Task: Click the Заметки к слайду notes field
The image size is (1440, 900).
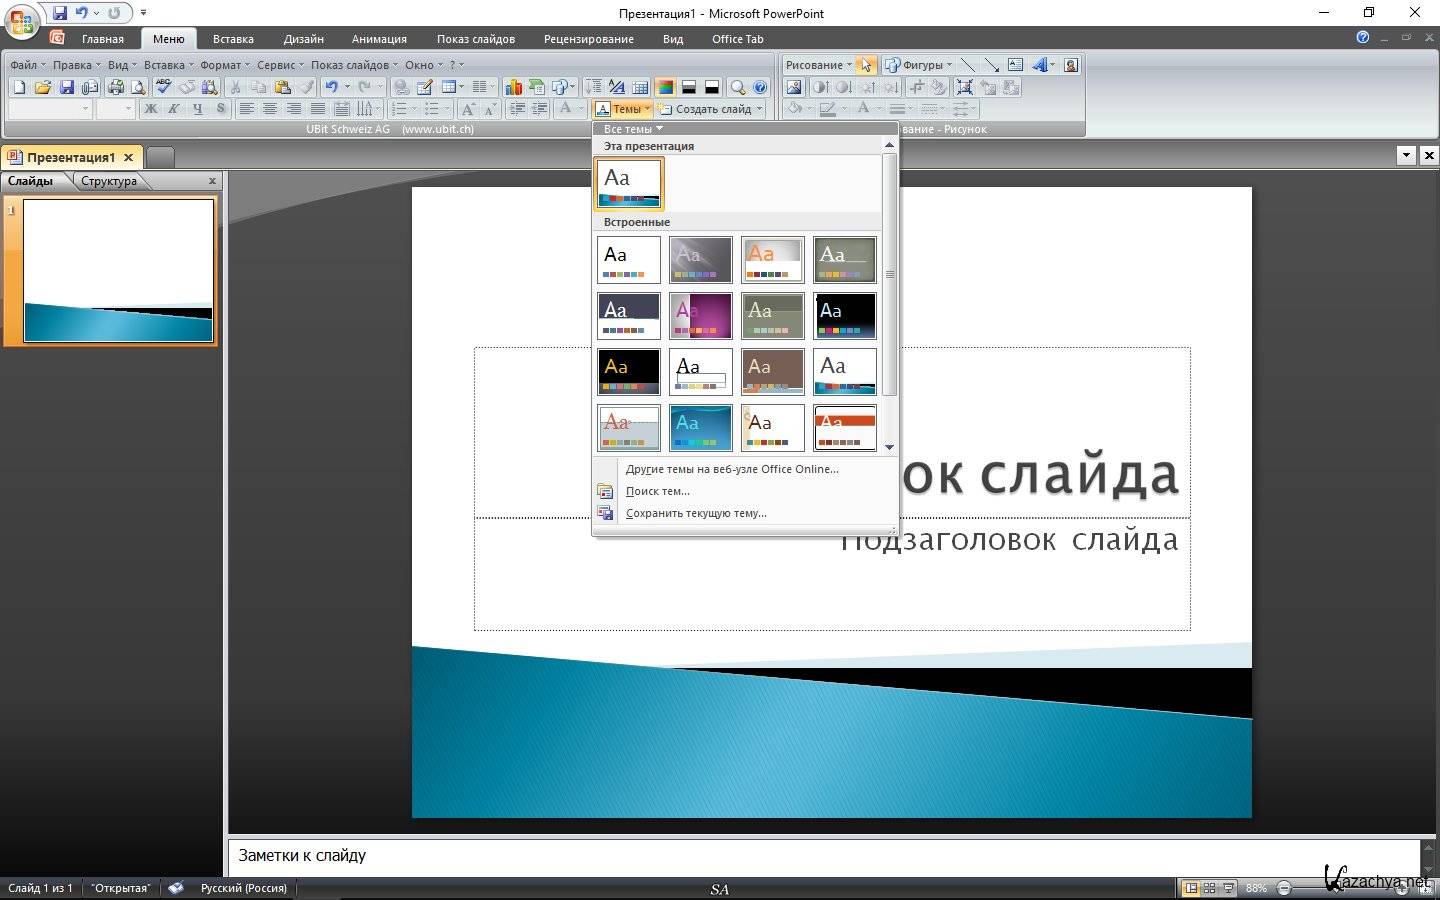Action: click(x=824, y=856)
